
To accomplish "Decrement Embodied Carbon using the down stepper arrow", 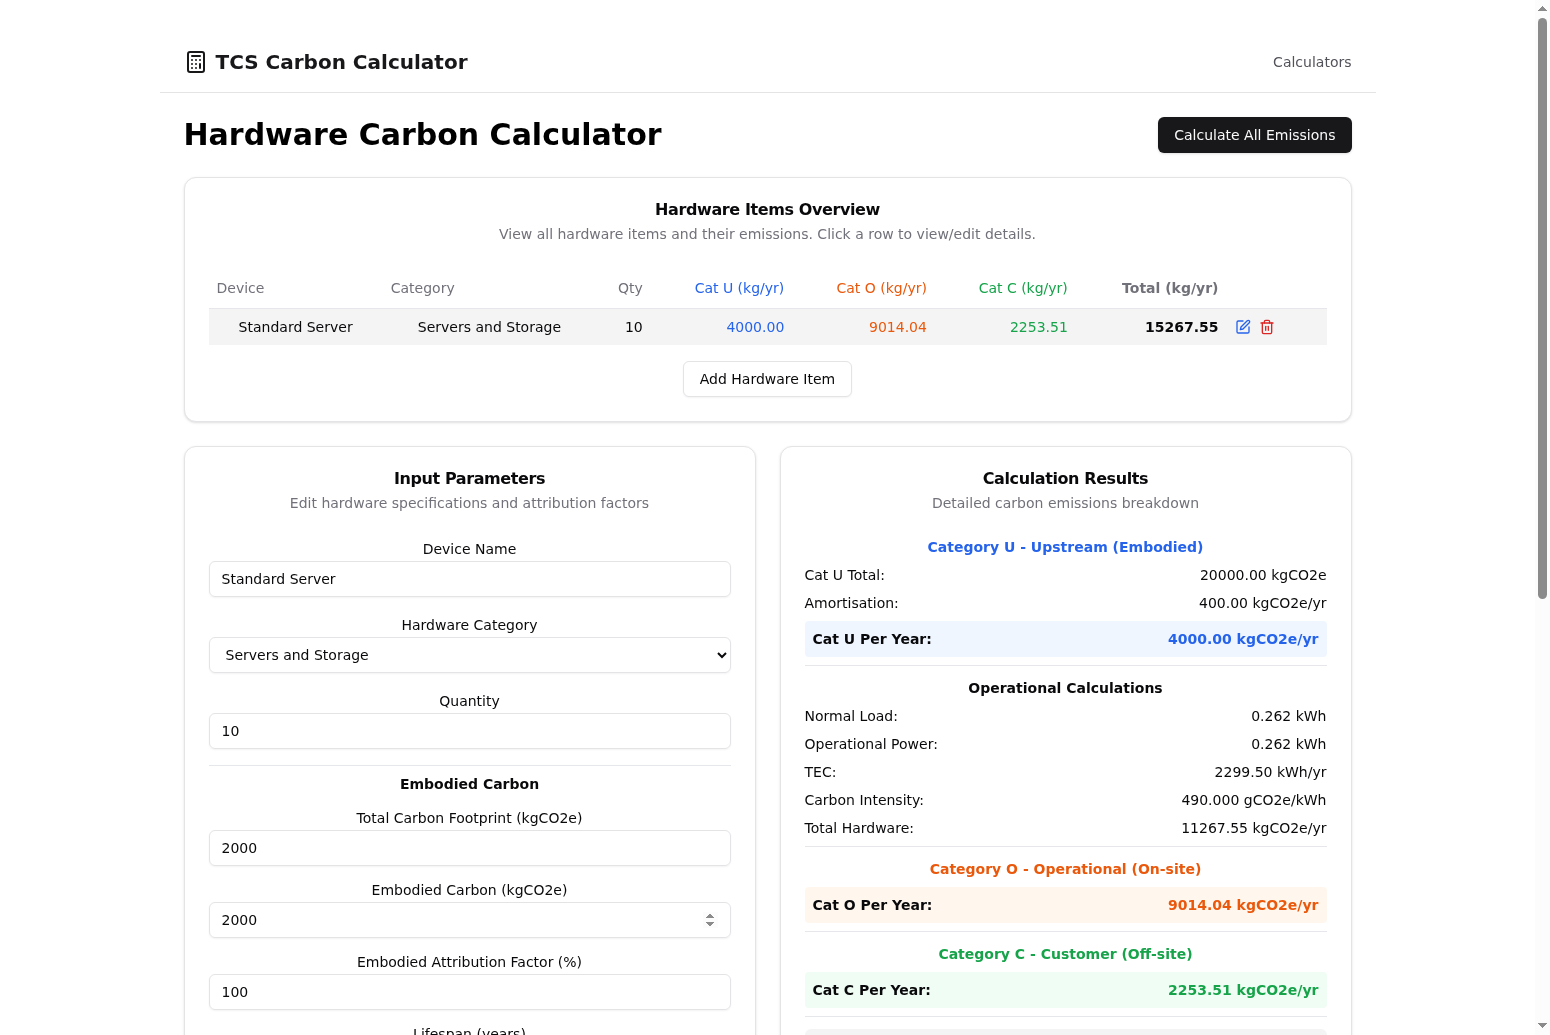I will (x=710, y=925).
